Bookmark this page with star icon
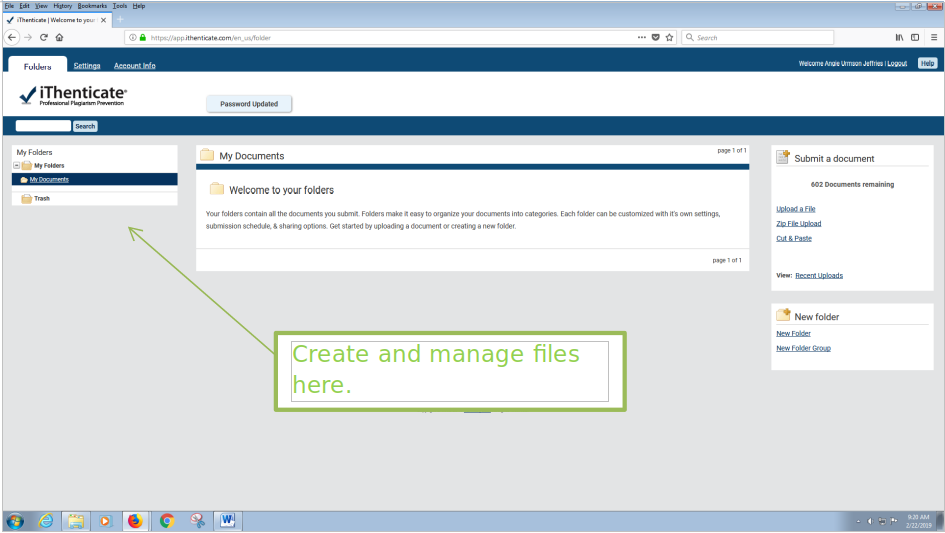Viewport: 945px width, 533px height. 669,37
